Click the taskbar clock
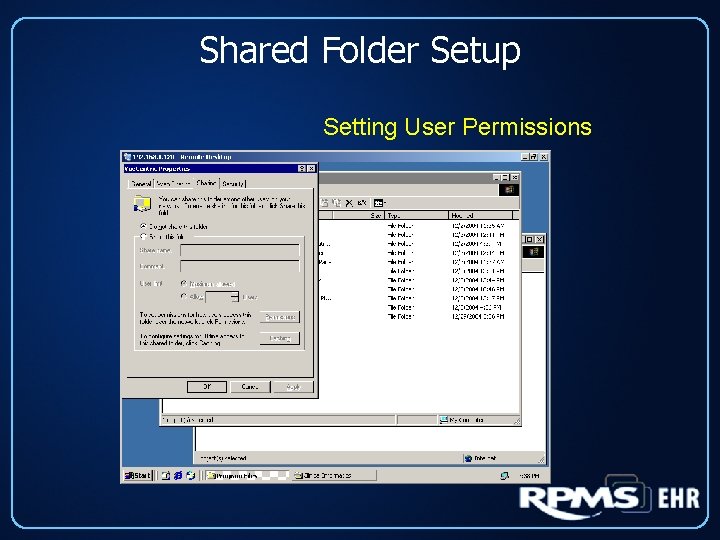Screen dimensions: 720x540 [529, 476]
